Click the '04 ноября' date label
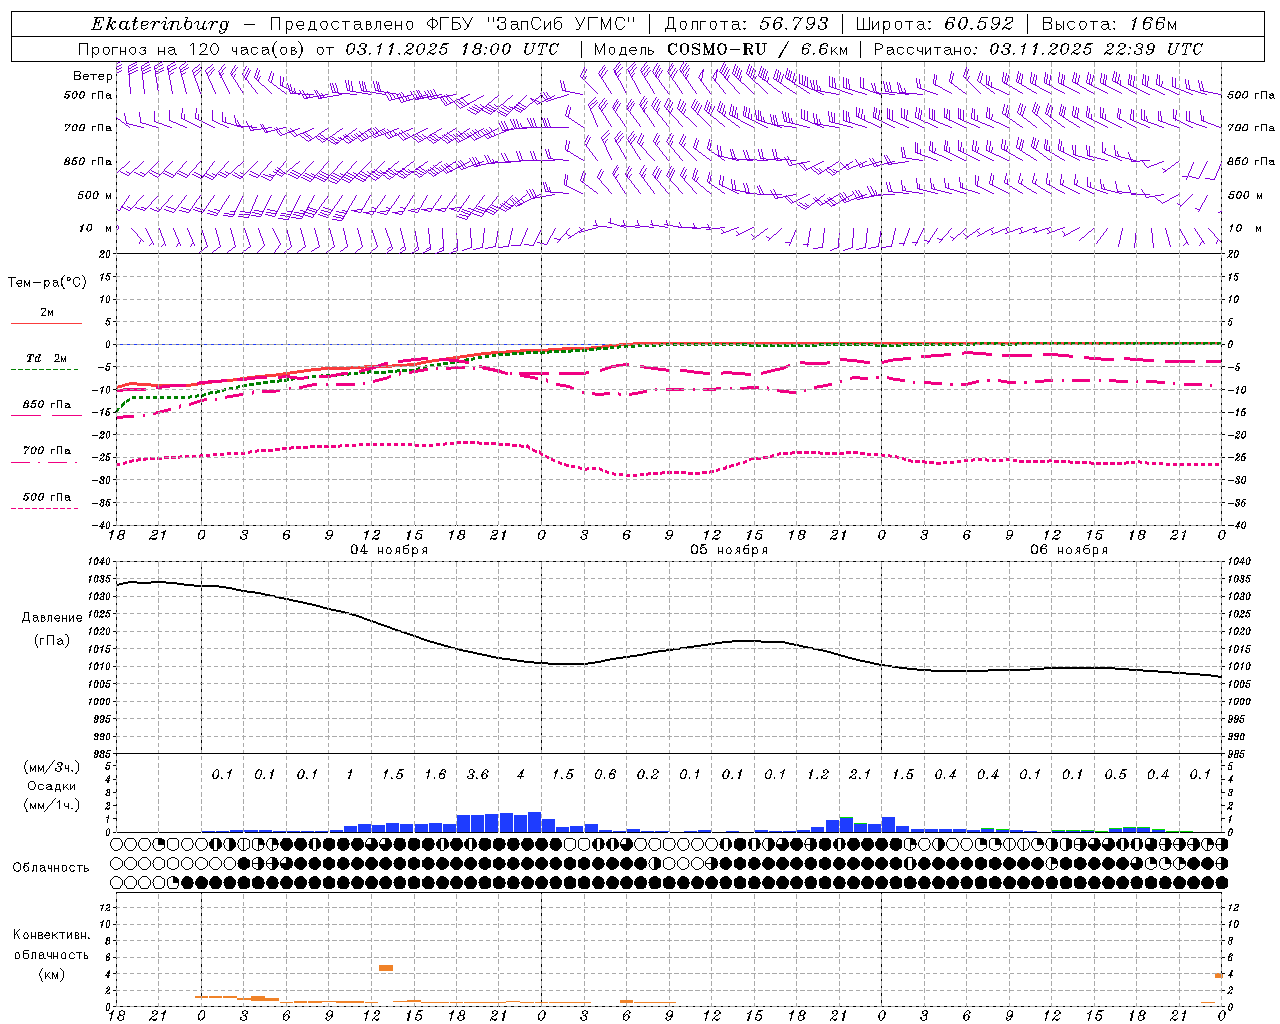The image size is (1280, 1024). click(x=389, y=550)
